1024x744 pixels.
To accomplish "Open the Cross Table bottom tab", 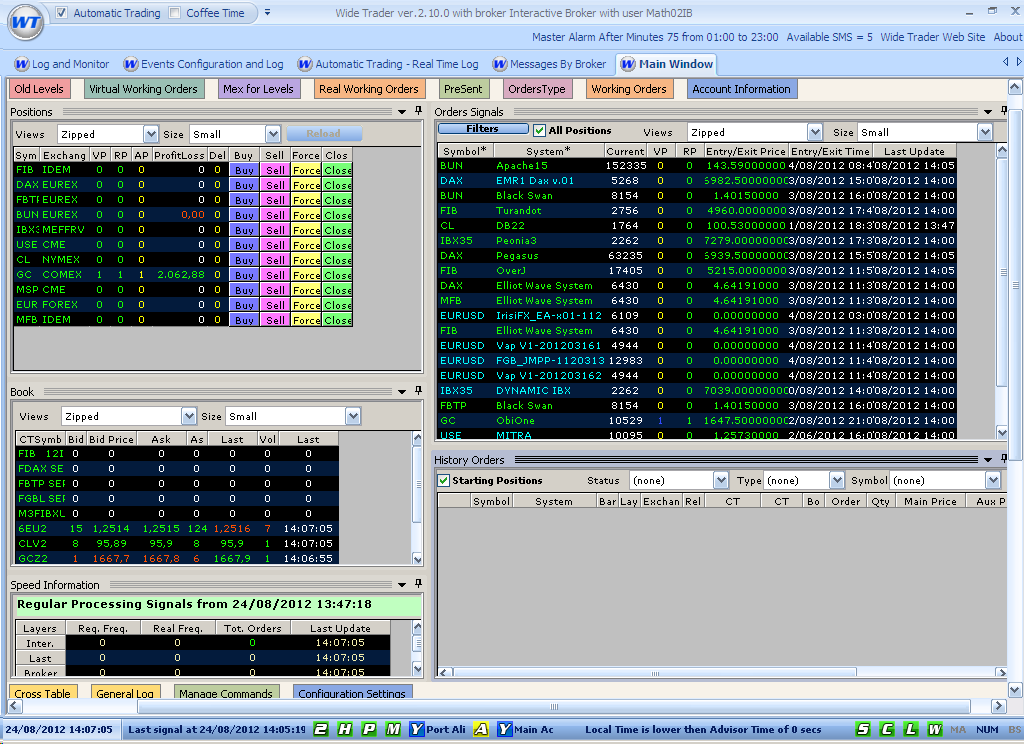I will (x=42, y=692).
